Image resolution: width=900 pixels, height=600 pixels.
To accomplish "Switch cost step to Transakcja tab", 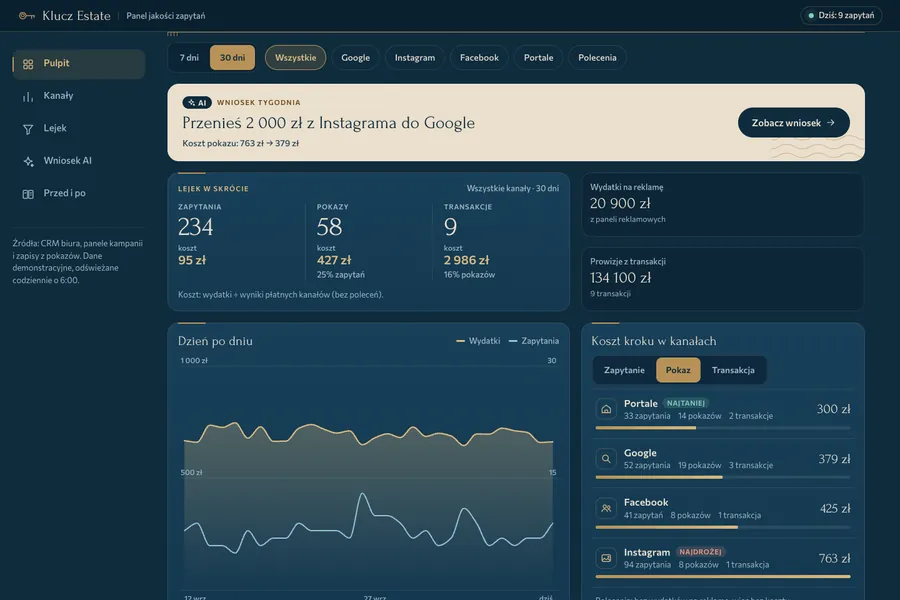I will pyautogui.click(x=733, y=370).
